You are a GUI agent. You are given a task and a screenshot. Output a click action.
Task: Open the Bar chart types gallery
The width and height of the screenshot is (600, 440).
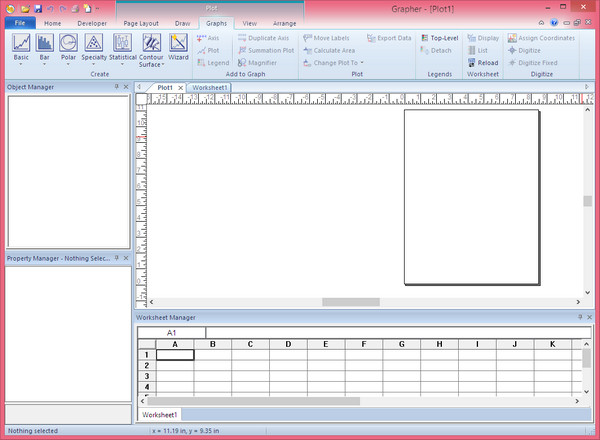[x=45, y=48]
